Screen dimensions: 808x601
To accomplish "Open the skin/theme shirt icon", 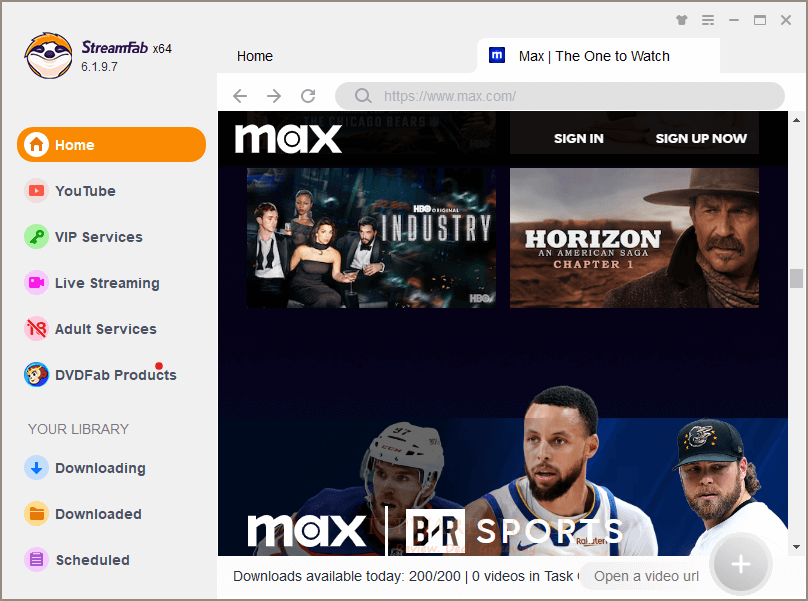I will 682,20.
